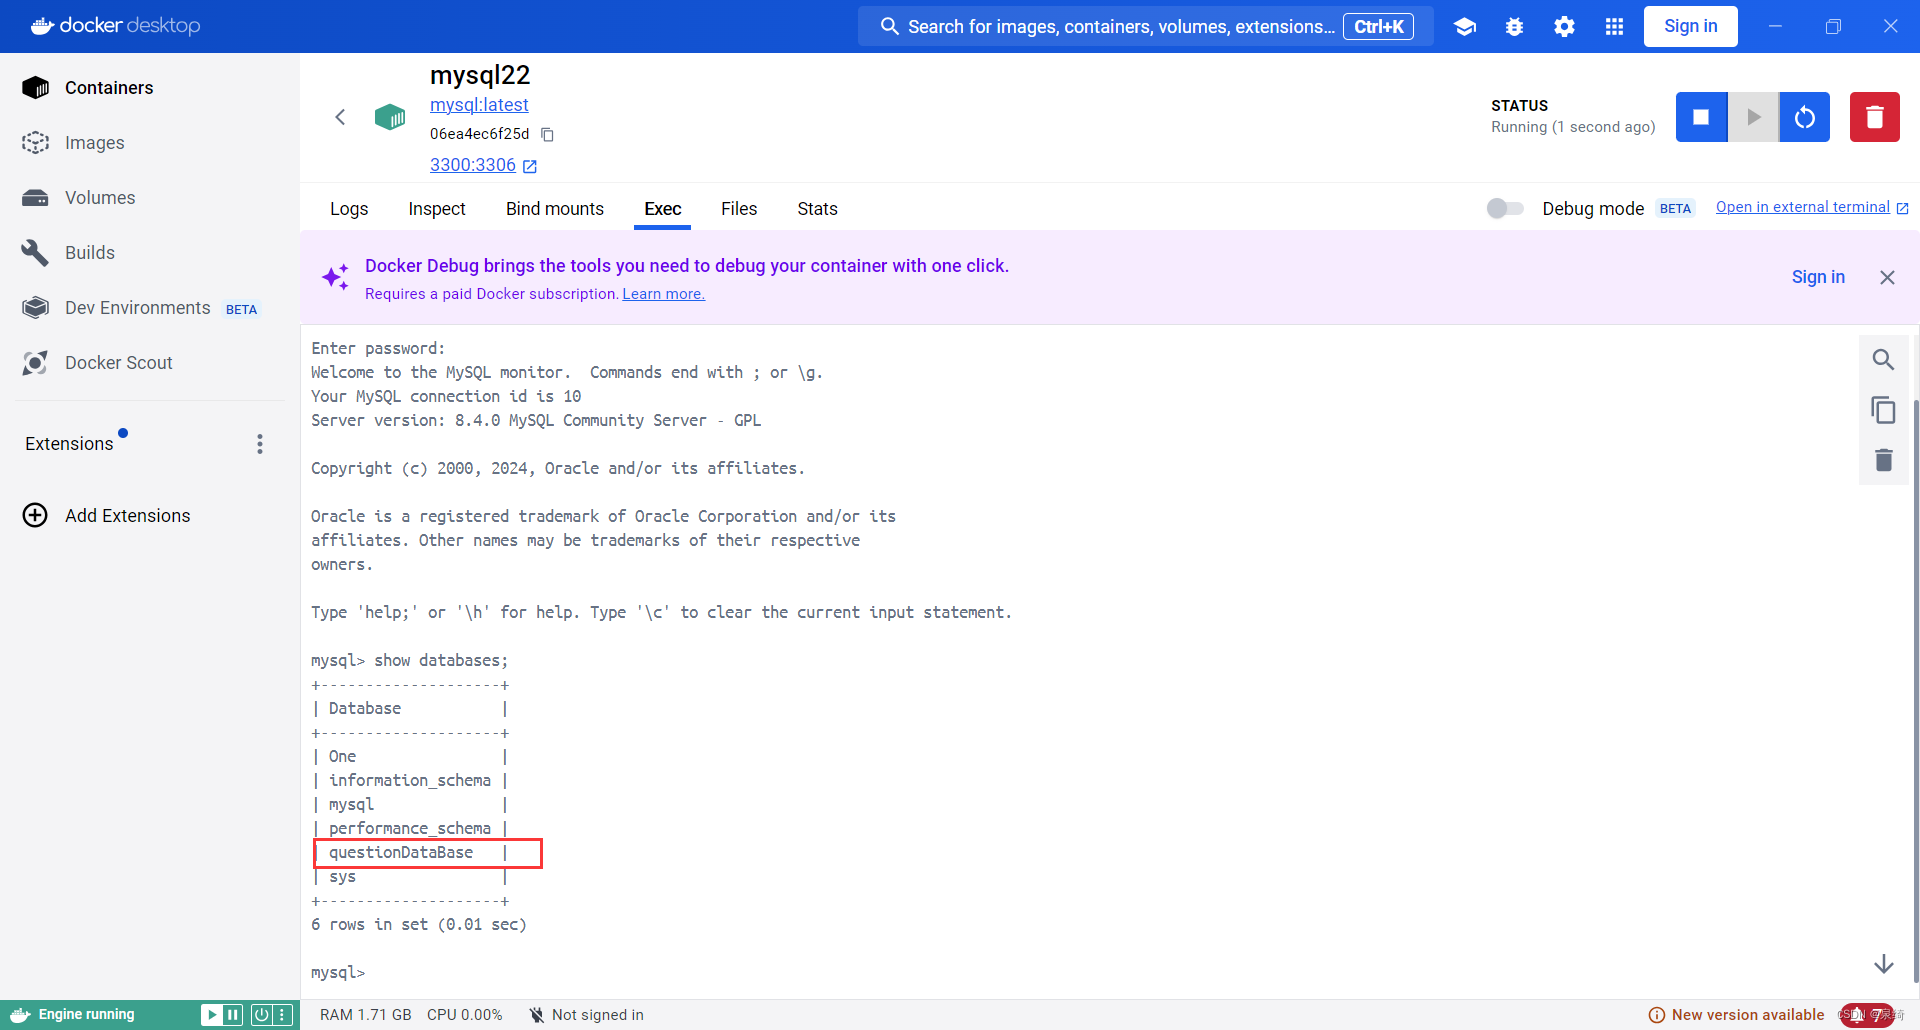
Task: Toggle Debug mode switch
Action: [x=1505, y=208]
